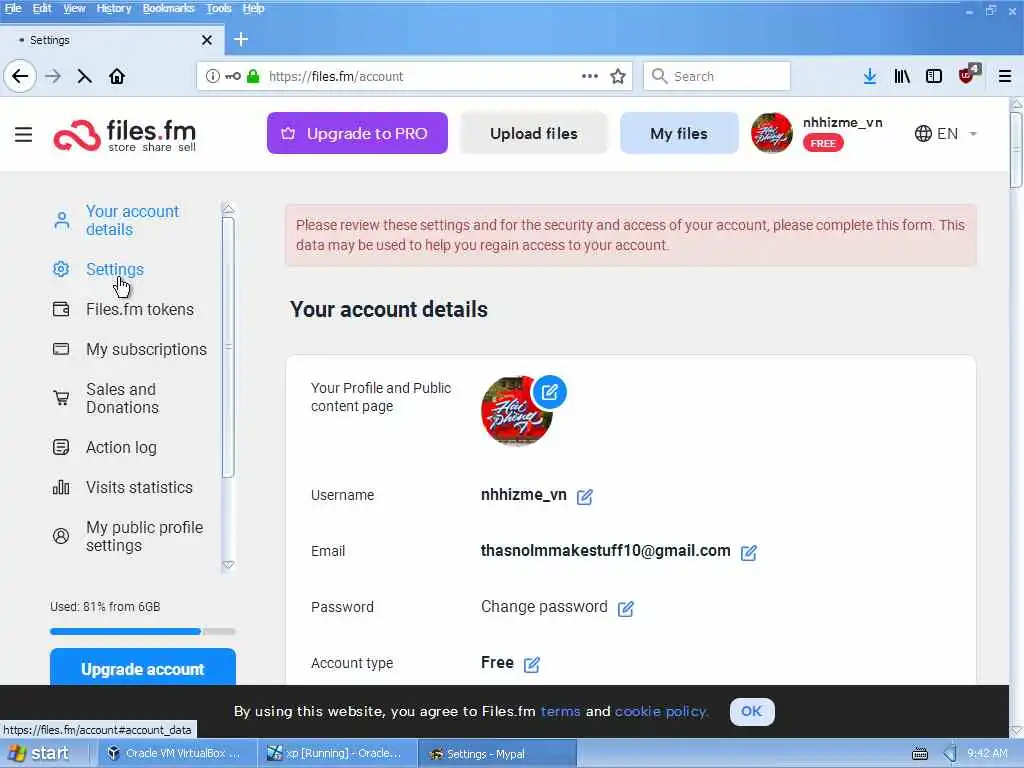Edit the username nhhizme_vn
This screenshot has width=1024, height=768.
[584, 497]
